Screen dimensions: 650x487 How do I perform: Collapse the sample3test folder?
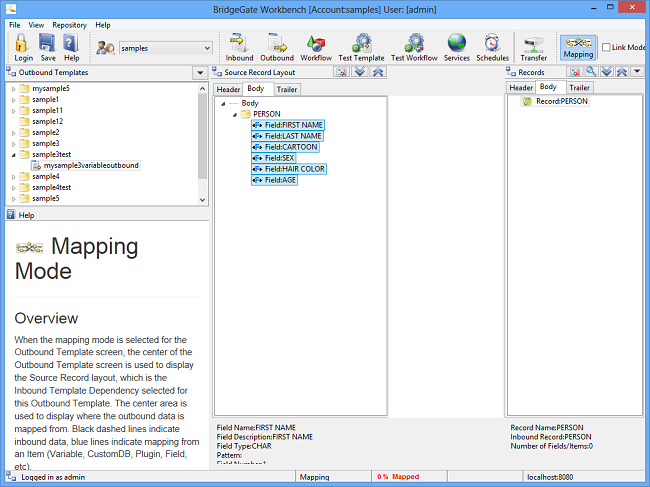tap(13, 155)
